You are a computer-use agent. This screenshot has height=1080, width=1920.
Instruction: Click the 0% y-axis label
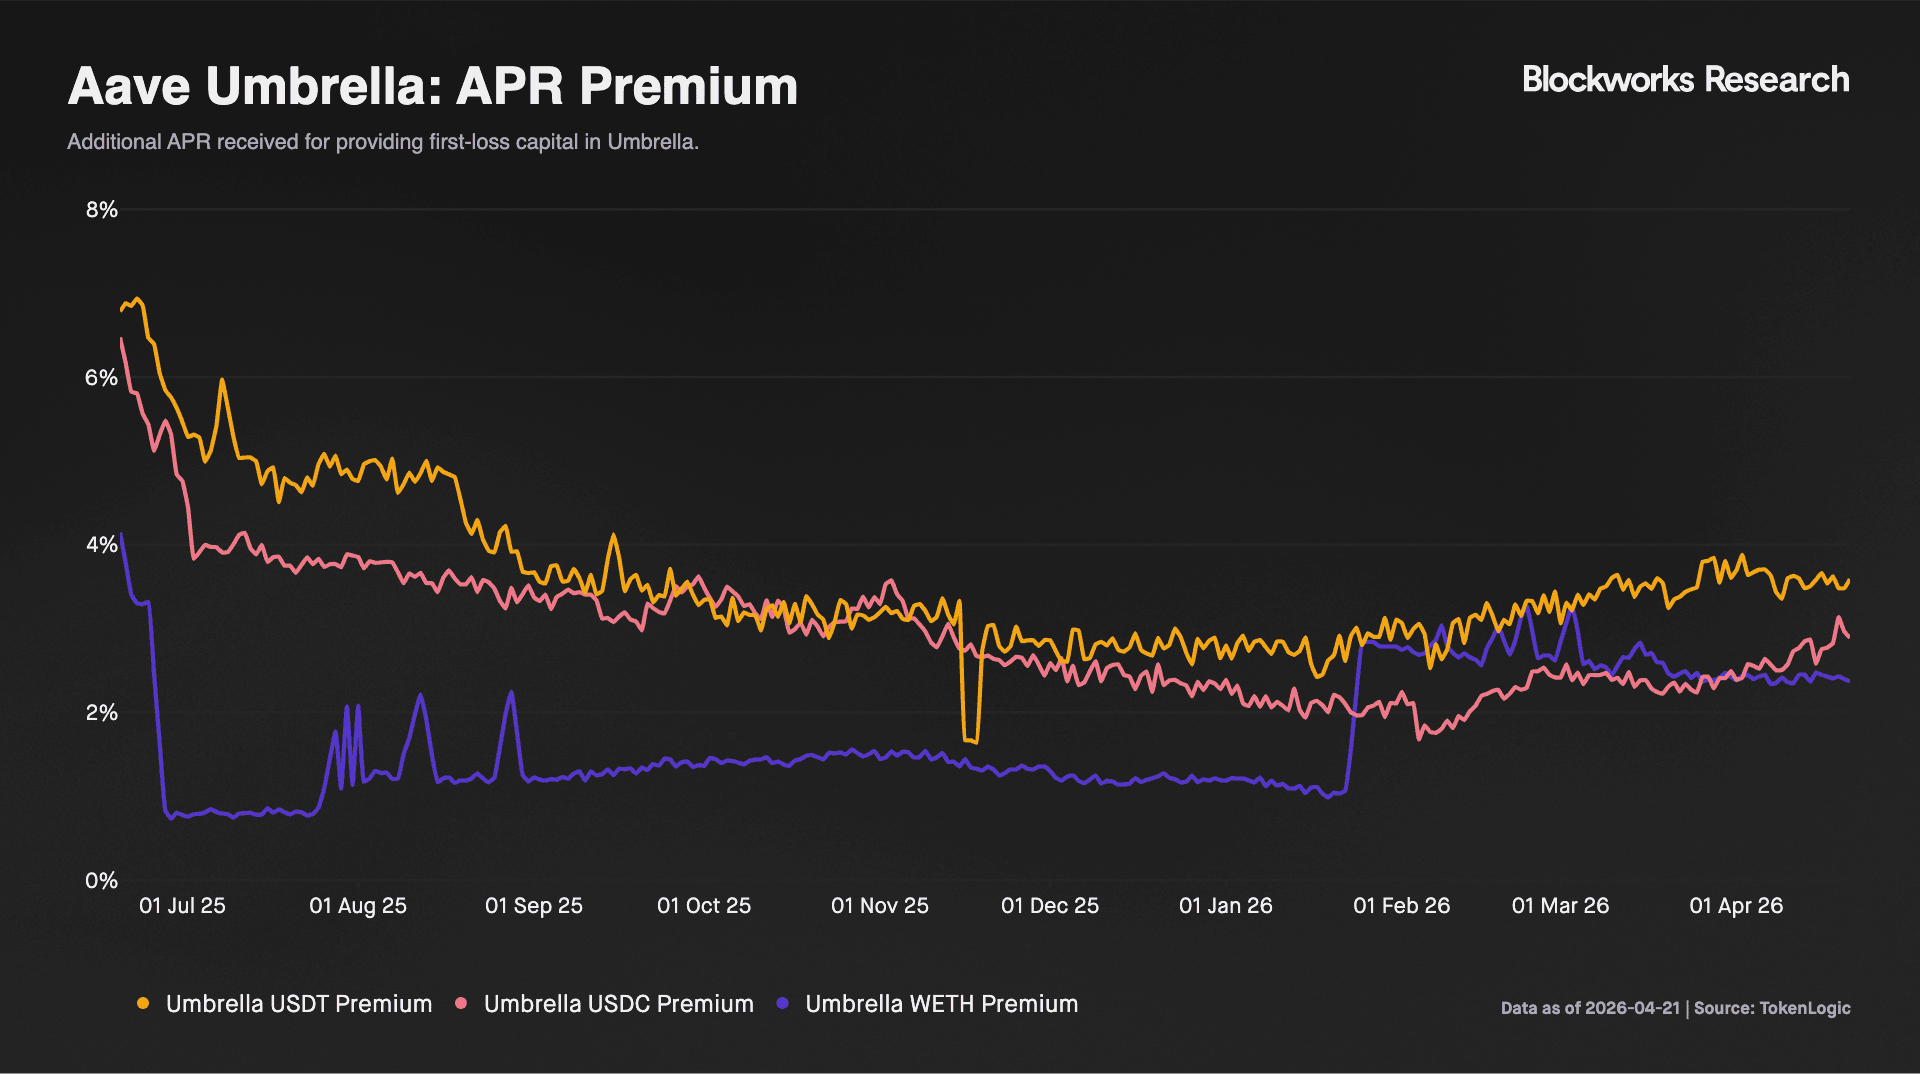[x=101, y=881]
